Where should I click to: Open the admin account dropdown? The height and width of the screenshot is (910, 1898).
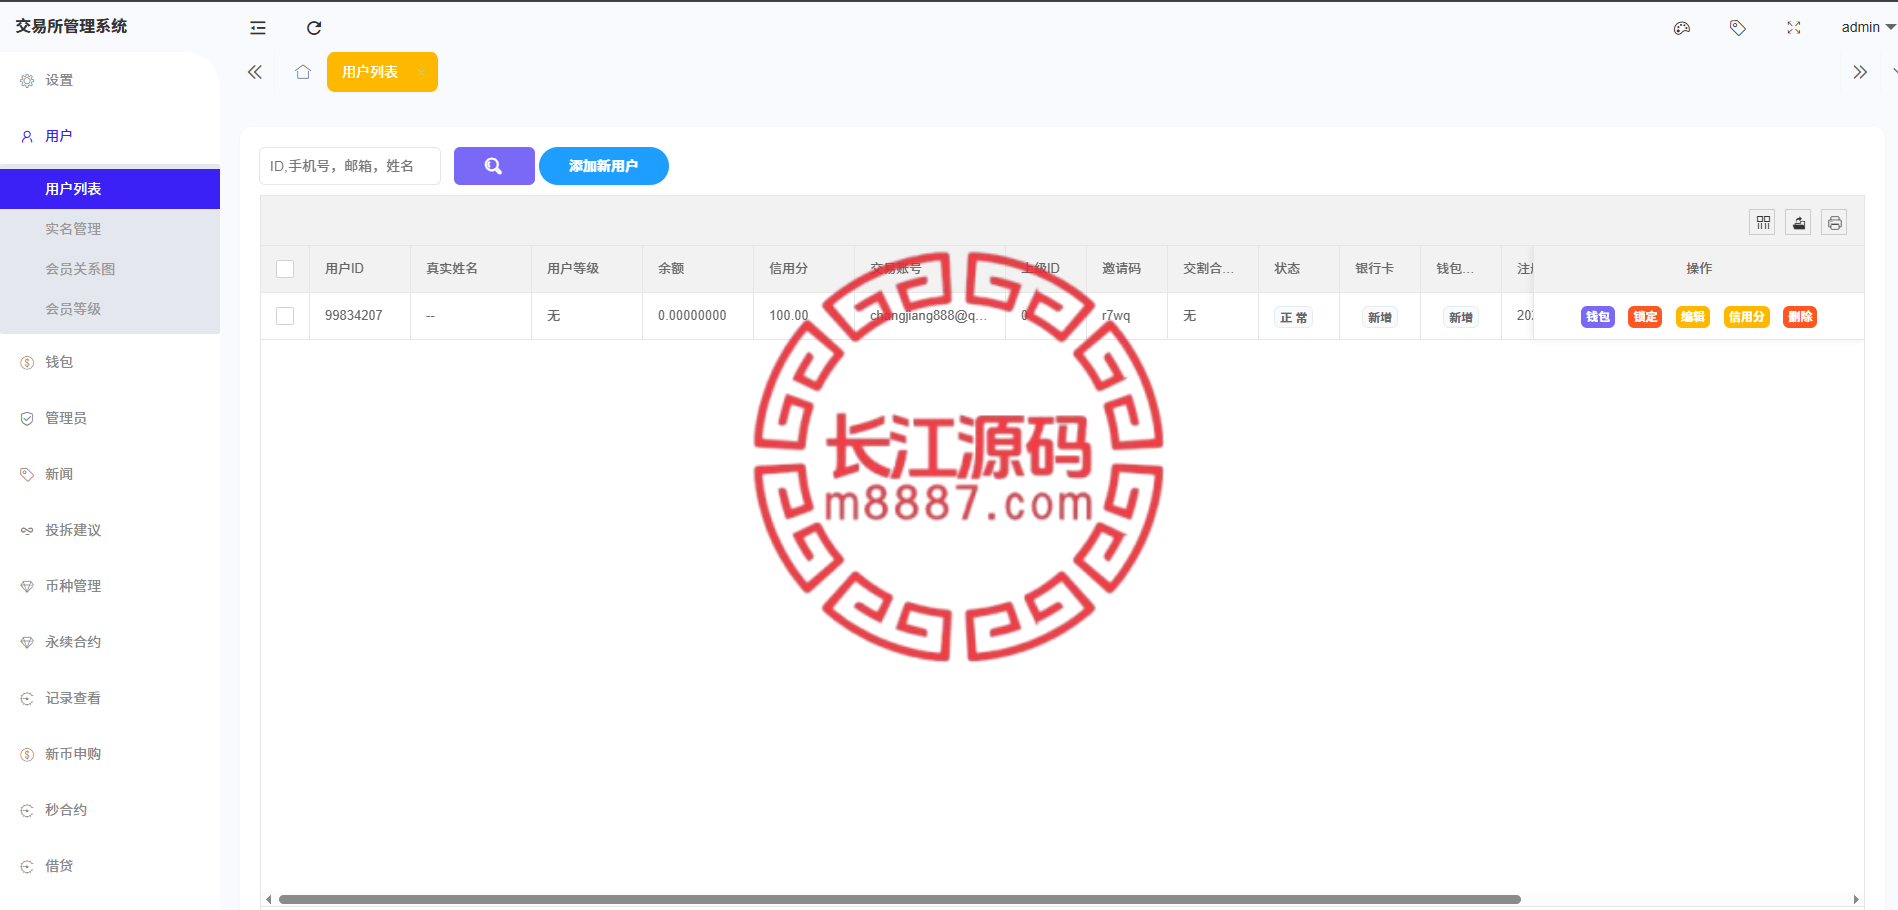pyautogui.click(x=1868, y=27)
